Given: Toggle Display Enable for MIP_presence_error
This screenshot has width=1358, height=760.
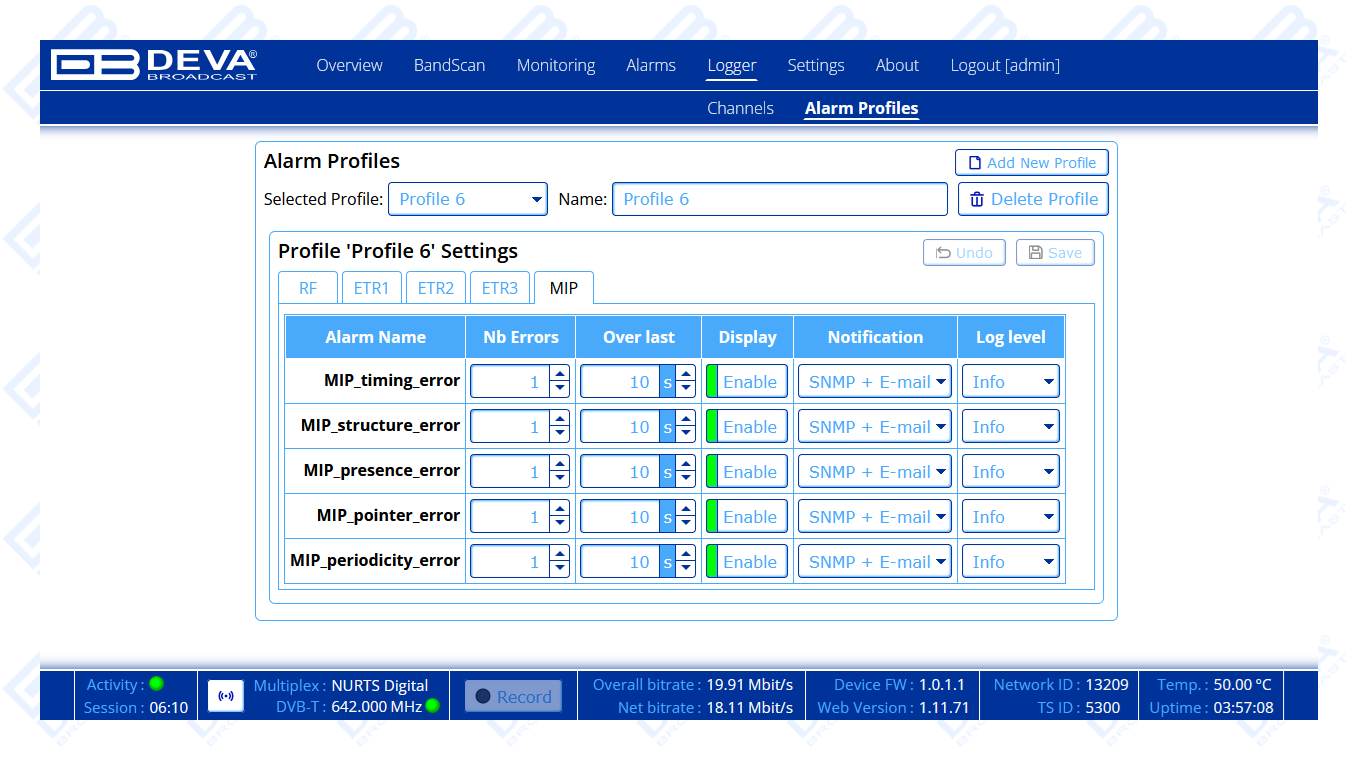Looking at the screenshot, I should point(747,472).
